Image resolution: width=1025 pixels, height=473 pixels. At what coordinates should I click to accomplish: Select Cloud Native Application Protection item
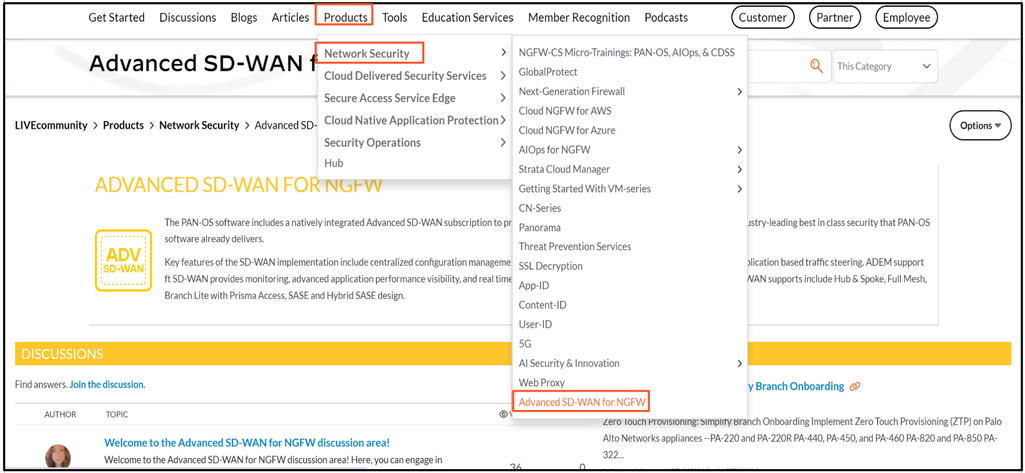click(411, 120)
